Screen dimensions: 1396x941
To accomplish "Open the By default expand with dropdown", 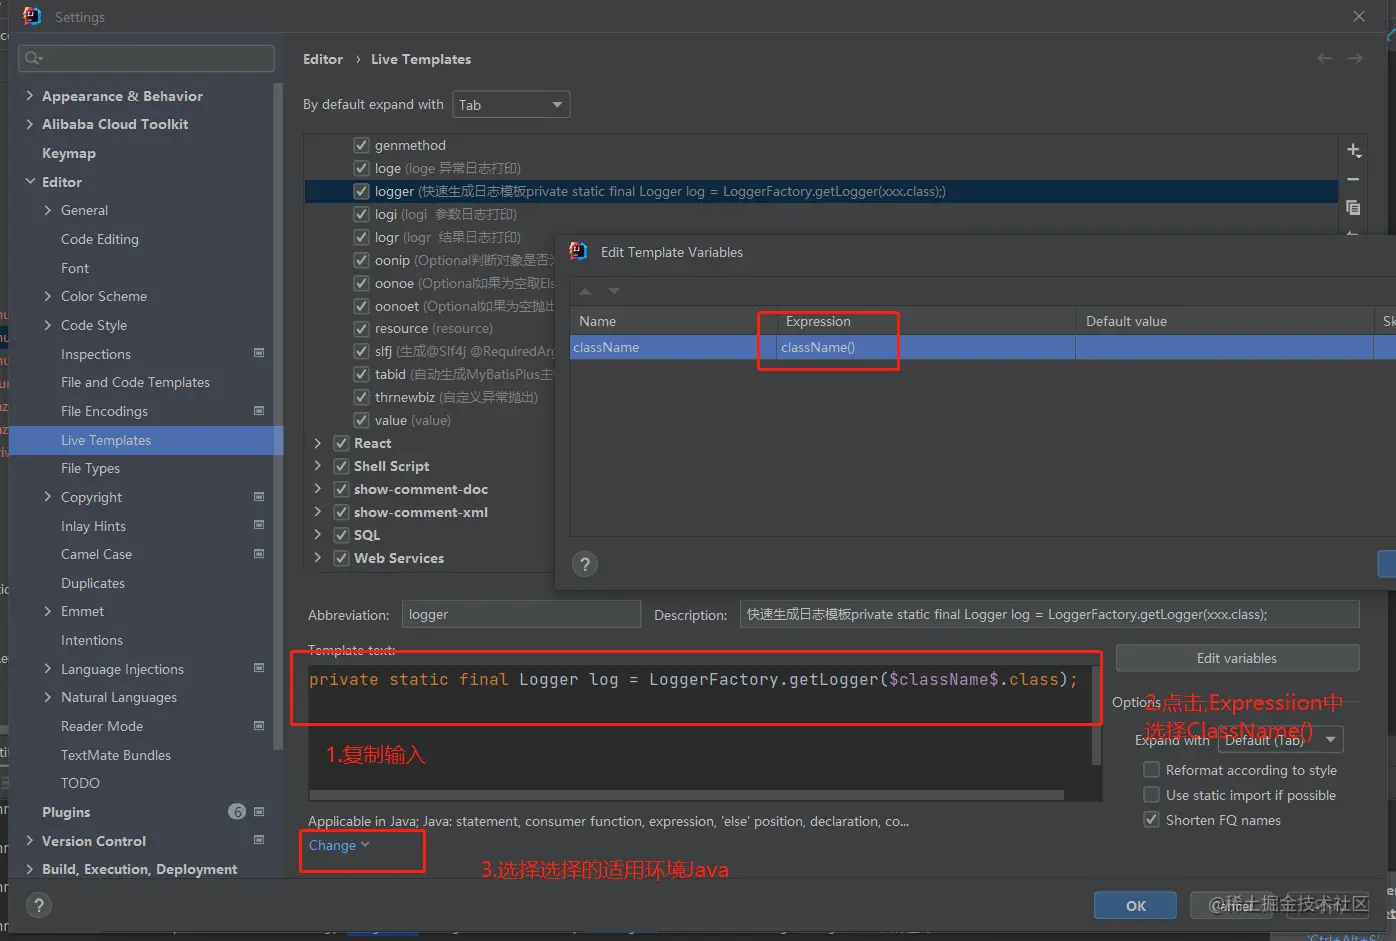I will coord(511,104).
